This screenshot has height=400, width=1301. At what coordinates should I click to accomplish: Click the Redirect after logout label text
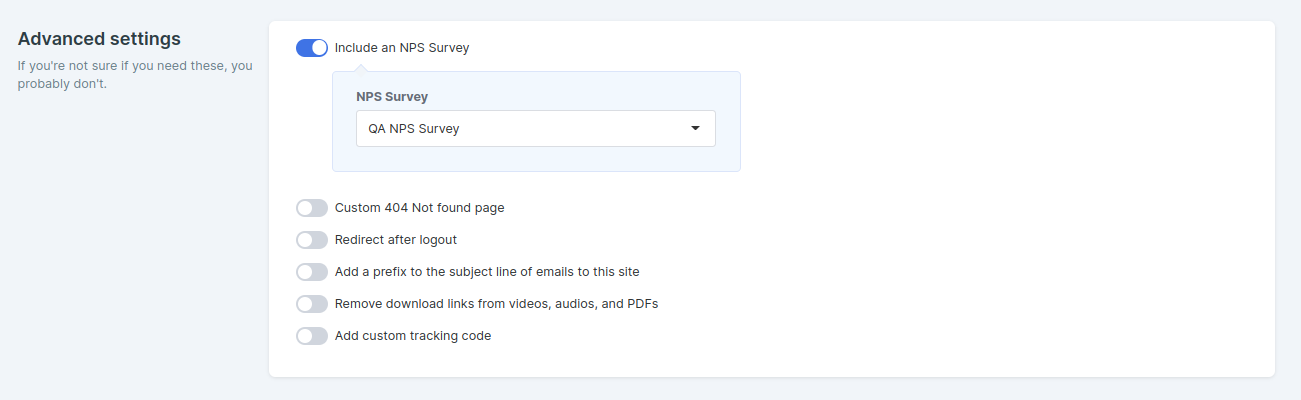click(x=396, y=240)
